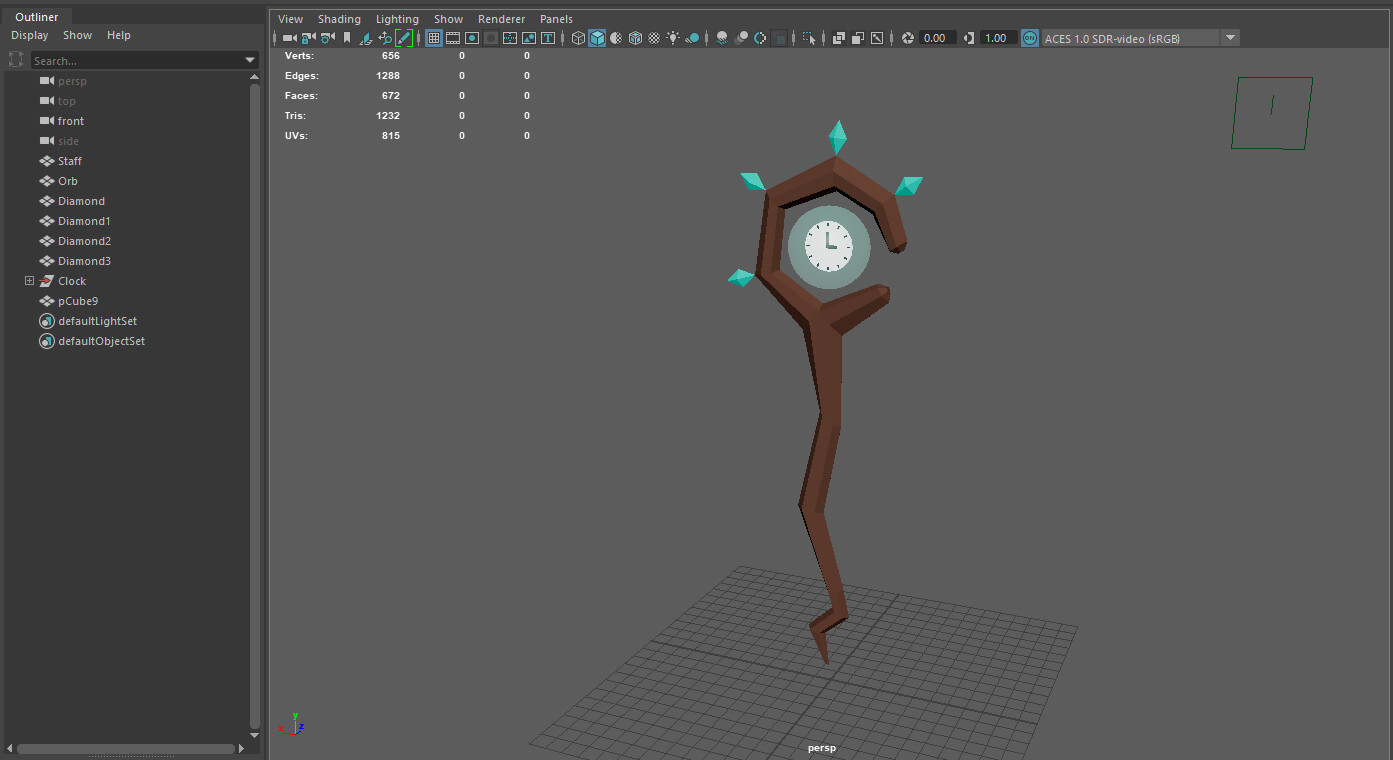The width and height of the screenshot is (1393, 760).
Task: Toggle shadows in the viewport
Action: pos(691,38)
